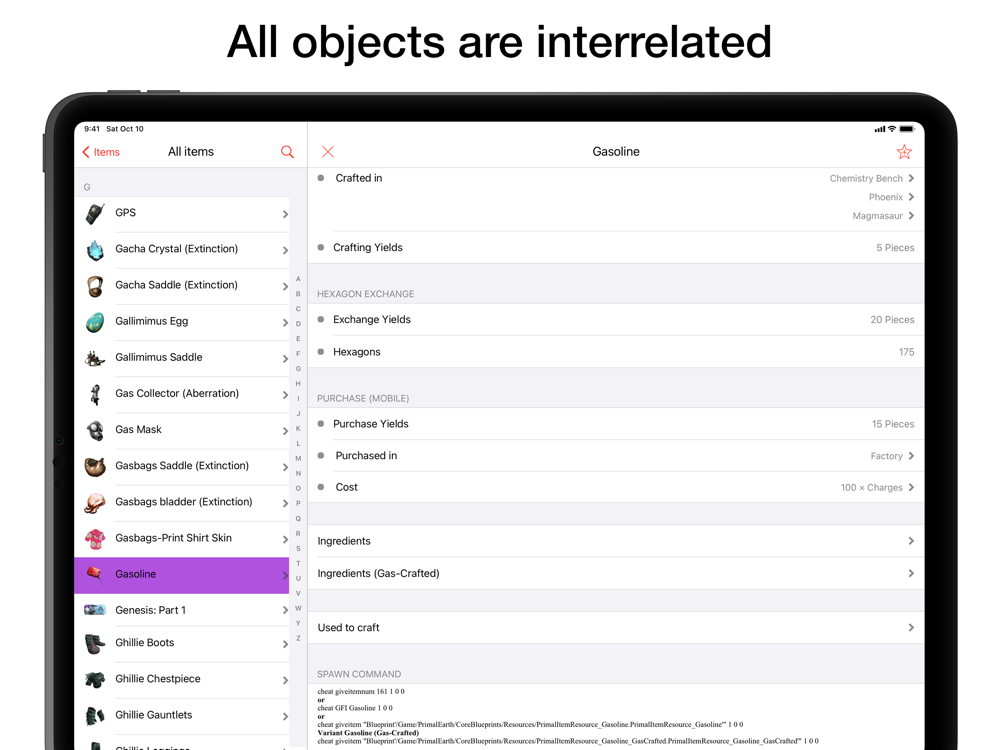Screen dimensions: 1000x750
Task: Open the Phoenix crafting link
Action: (x=891, y=197)
